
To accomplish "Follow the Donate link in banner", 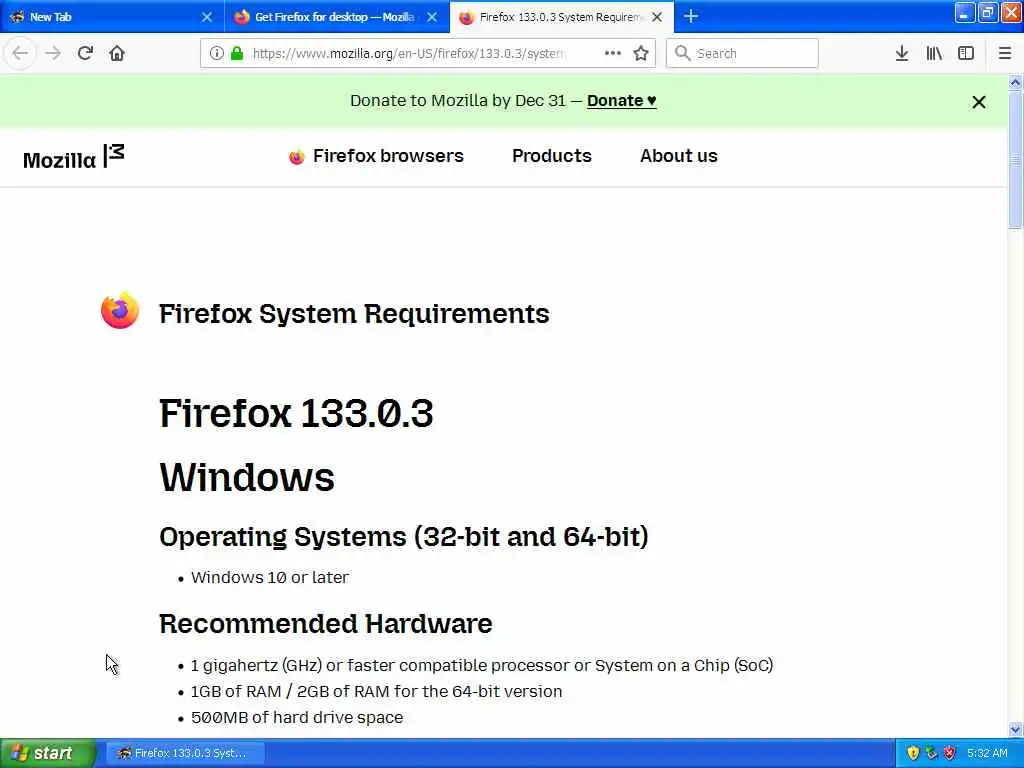I will tap(621, 101).
